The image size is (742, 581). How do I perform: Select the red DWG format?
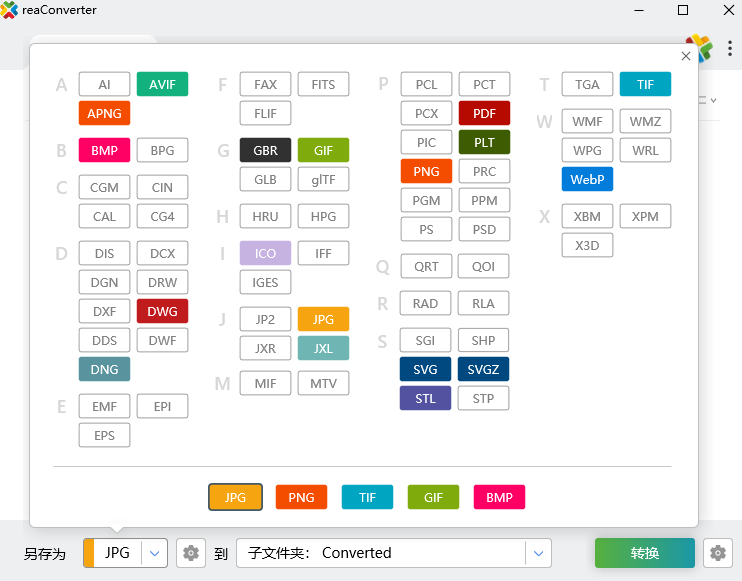tap(162, 311)
